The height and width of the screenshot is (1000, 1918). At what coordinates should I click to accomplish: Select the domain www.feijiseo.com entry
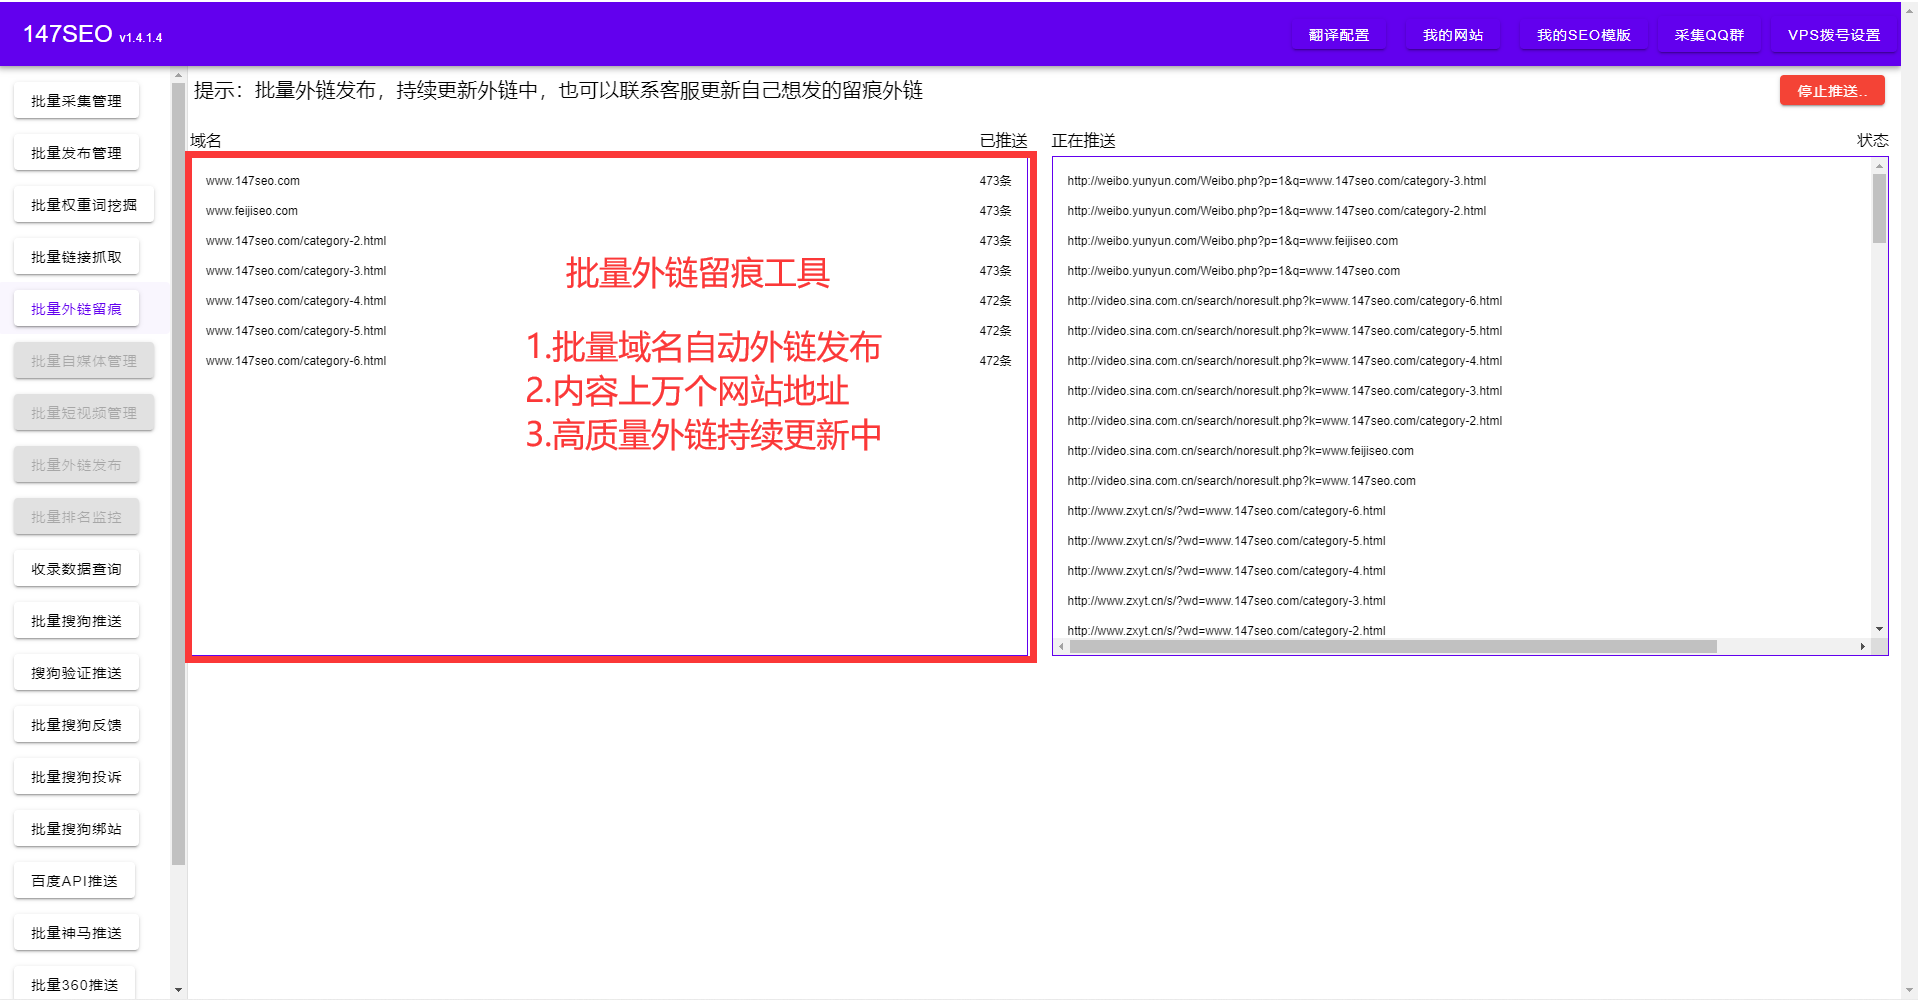click(x=251, y=210)
